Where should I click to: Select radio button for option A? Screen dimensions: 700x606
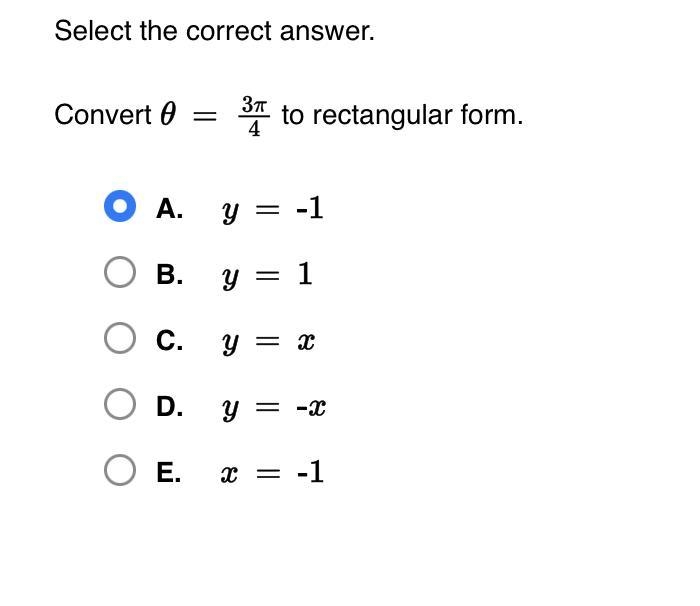click(x=120, y=206)
